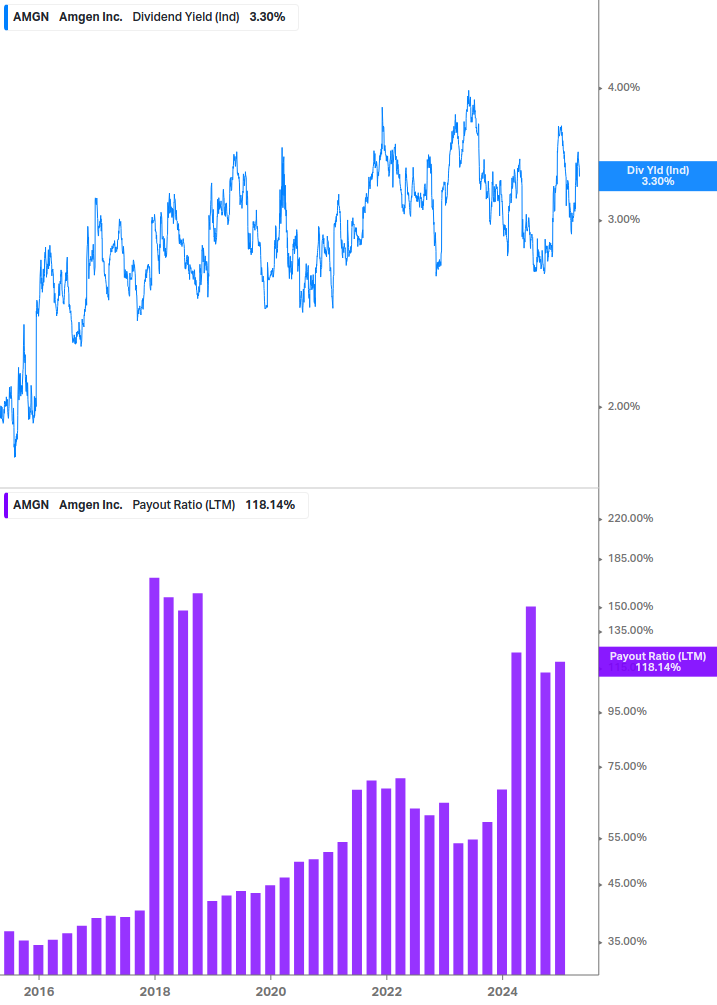
Task: Click the 3.30% value in Dividend Yield legend
Action: point(267,17)
